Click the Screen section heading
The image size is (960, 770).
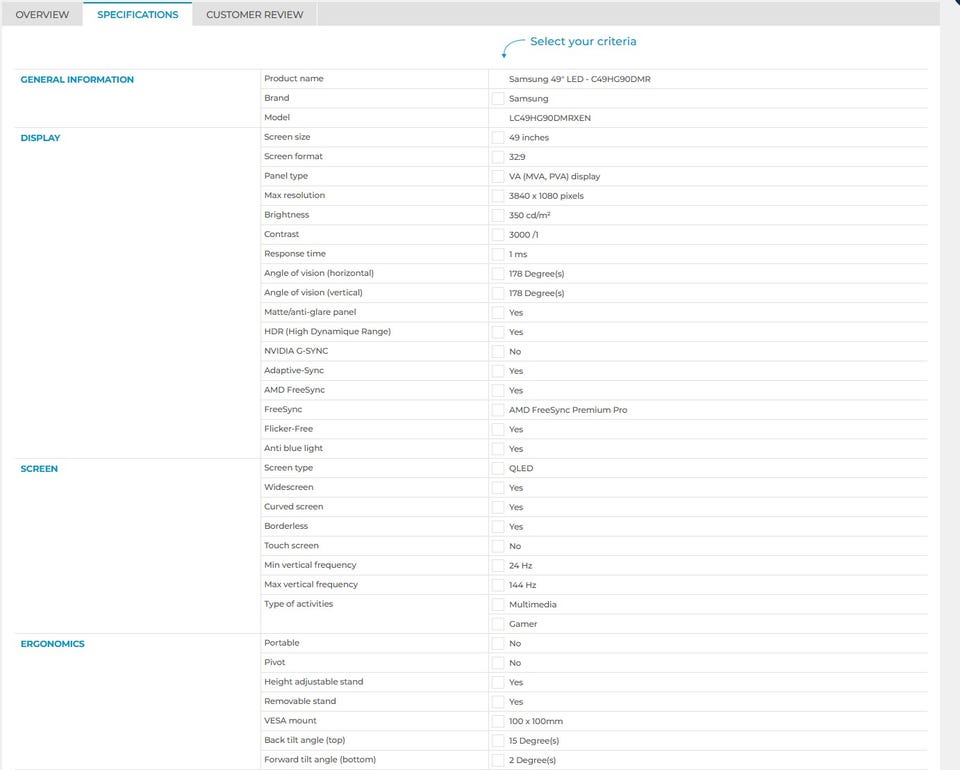click(x=39, y=469)
